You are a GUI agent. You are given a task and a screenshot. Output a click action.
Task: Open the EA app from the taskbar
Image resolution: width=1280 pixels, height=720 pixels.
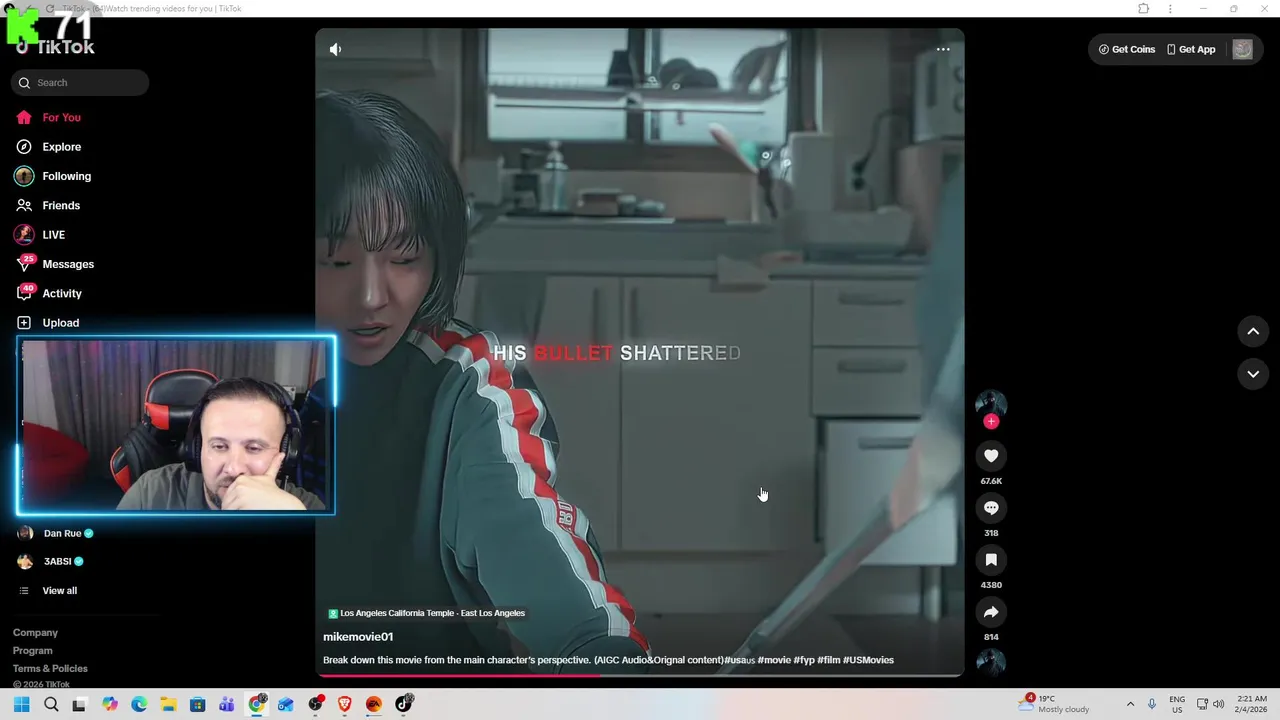(x=374, y=704)
